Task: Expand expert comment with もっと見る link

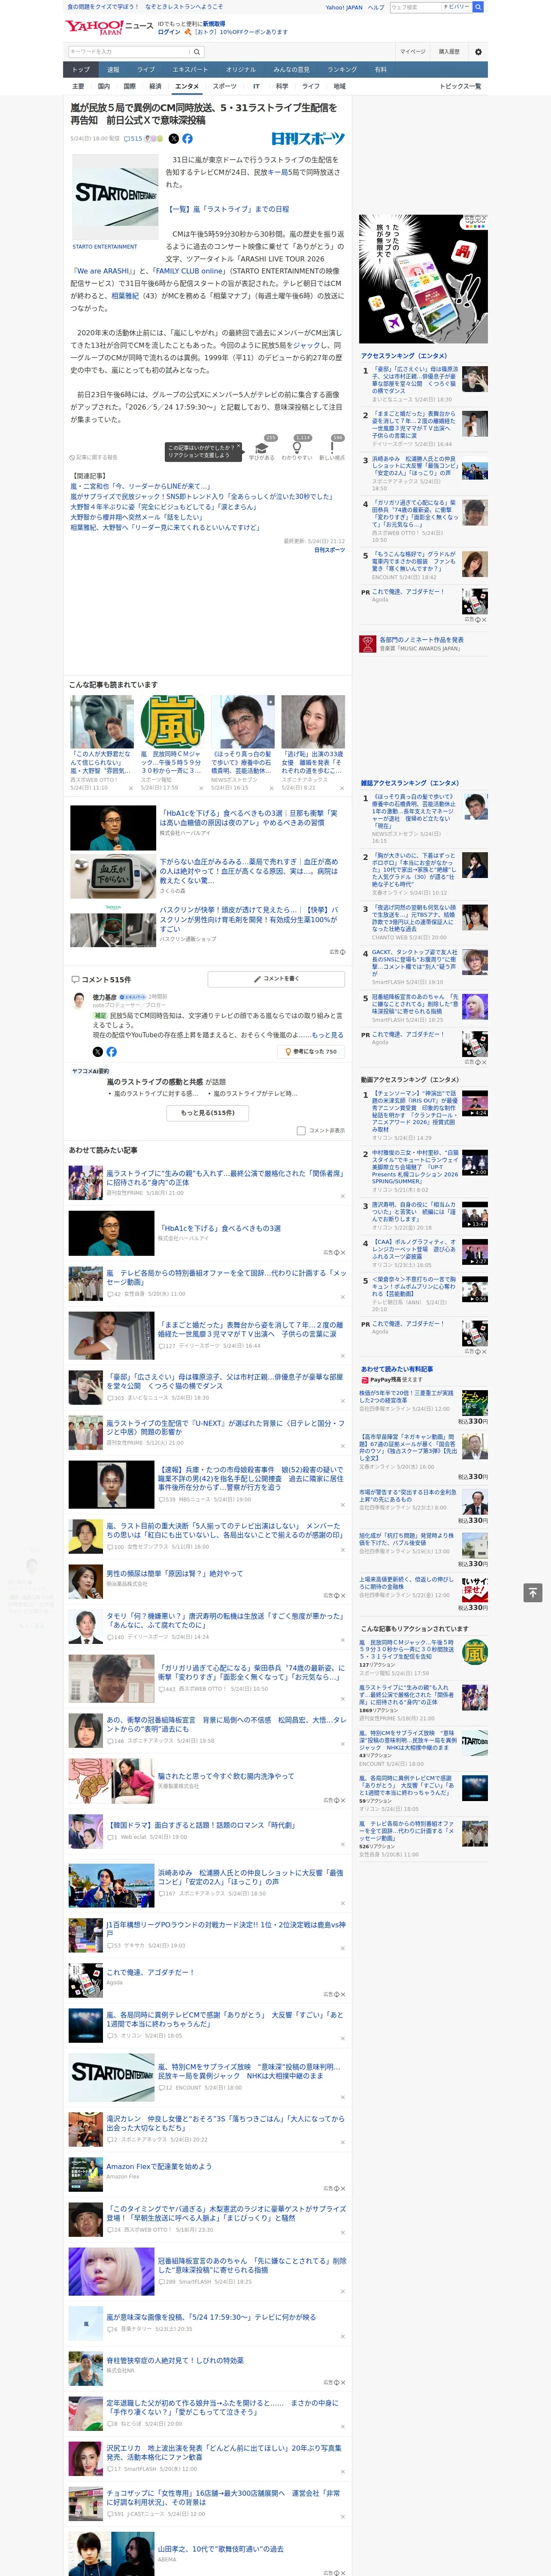Action: (327, 1035)
